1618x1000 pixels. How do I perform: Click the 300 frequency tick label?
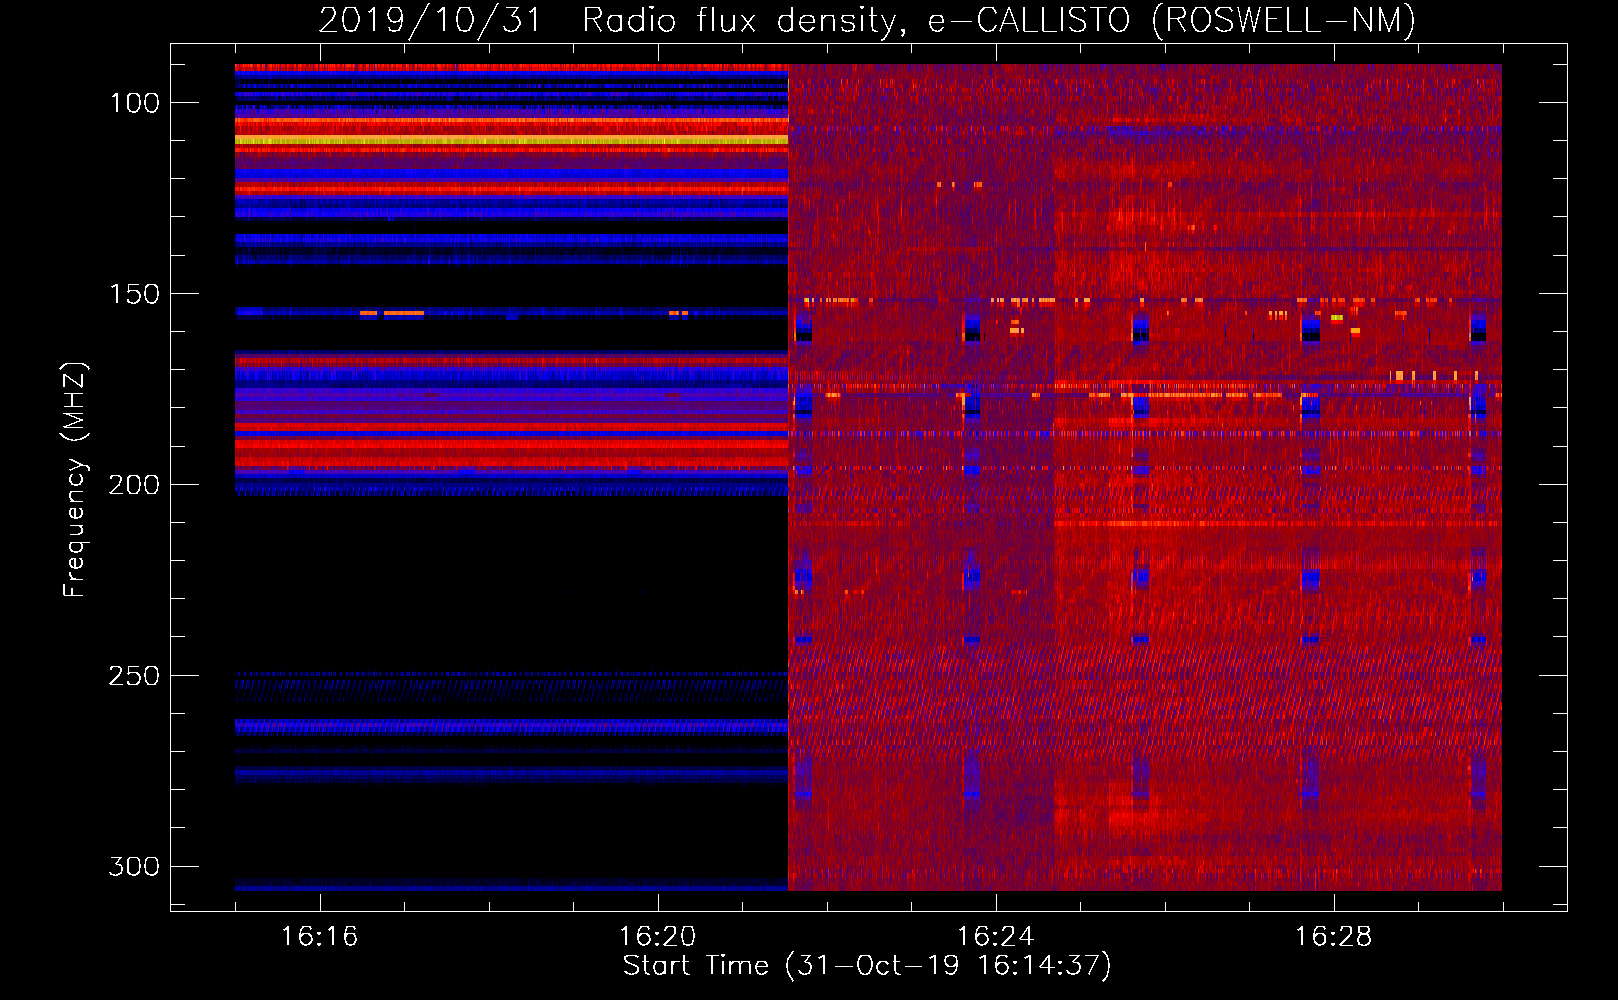pos(135,866)
